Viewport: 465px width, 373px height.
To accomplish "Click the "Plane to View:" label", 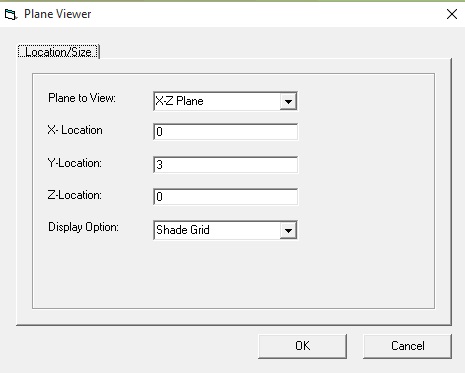I will (82, 98).
